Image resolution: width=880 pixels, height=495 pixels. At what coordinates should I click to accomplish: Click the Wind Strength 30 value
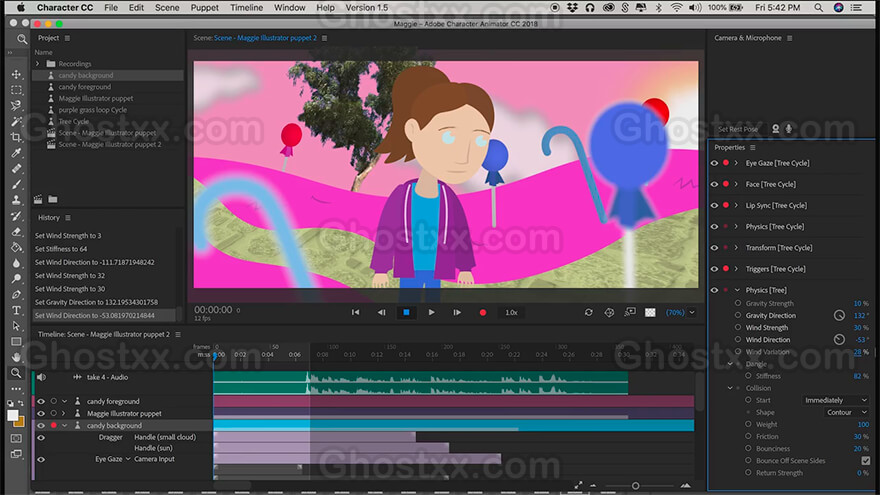click(x=860, y=328)
